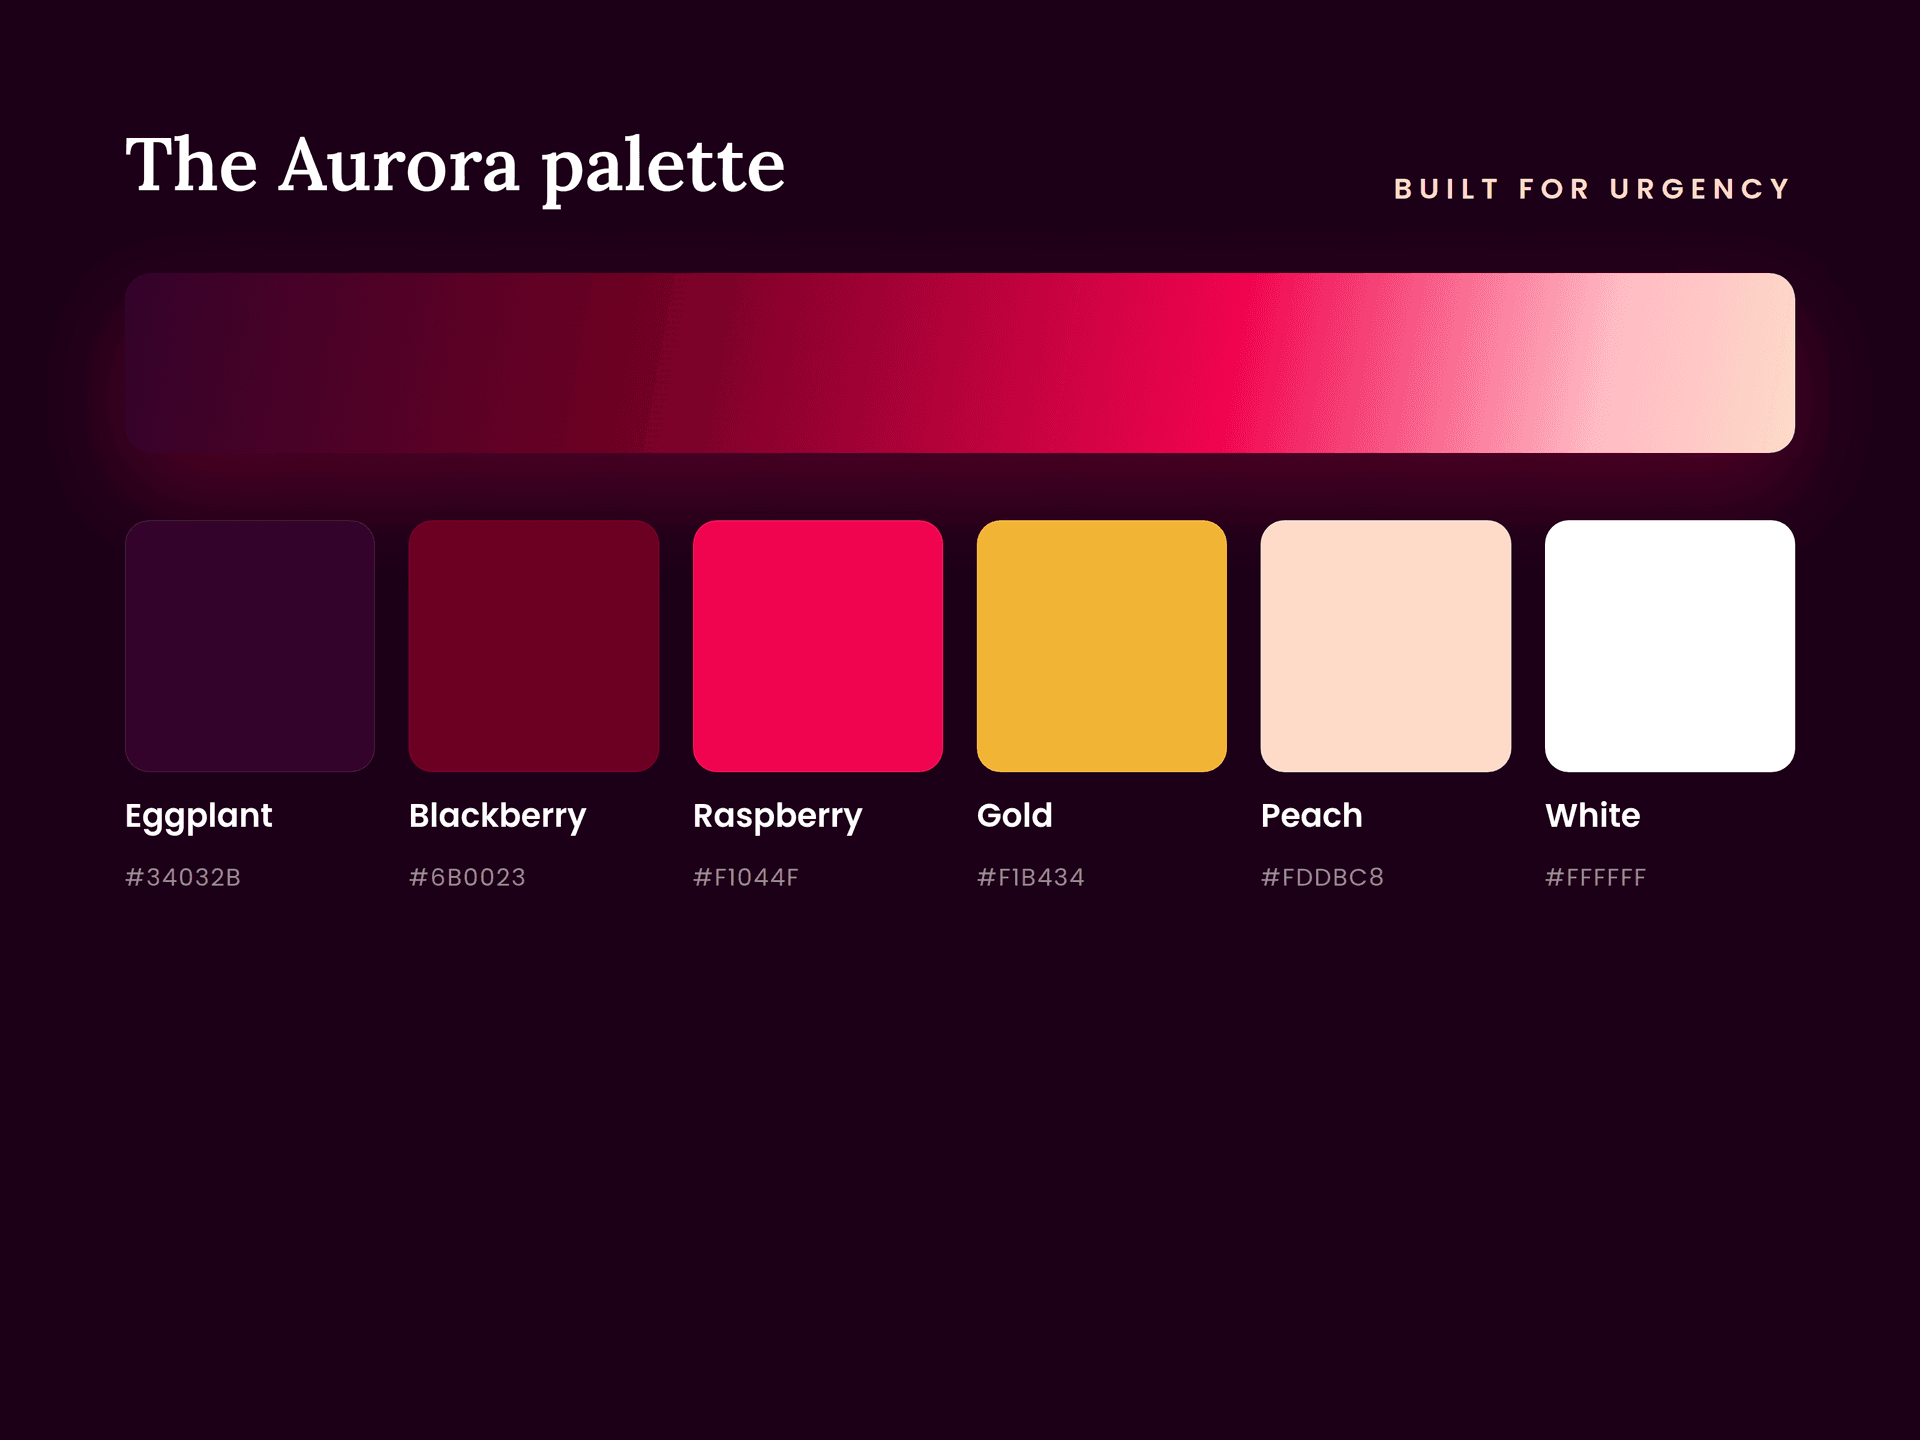This screenshot has width=1920, height=1440.
Task: Click the "BUILT FOR URGENCY" tagline
Action: pyautogui.click(x=1592, y=189)
